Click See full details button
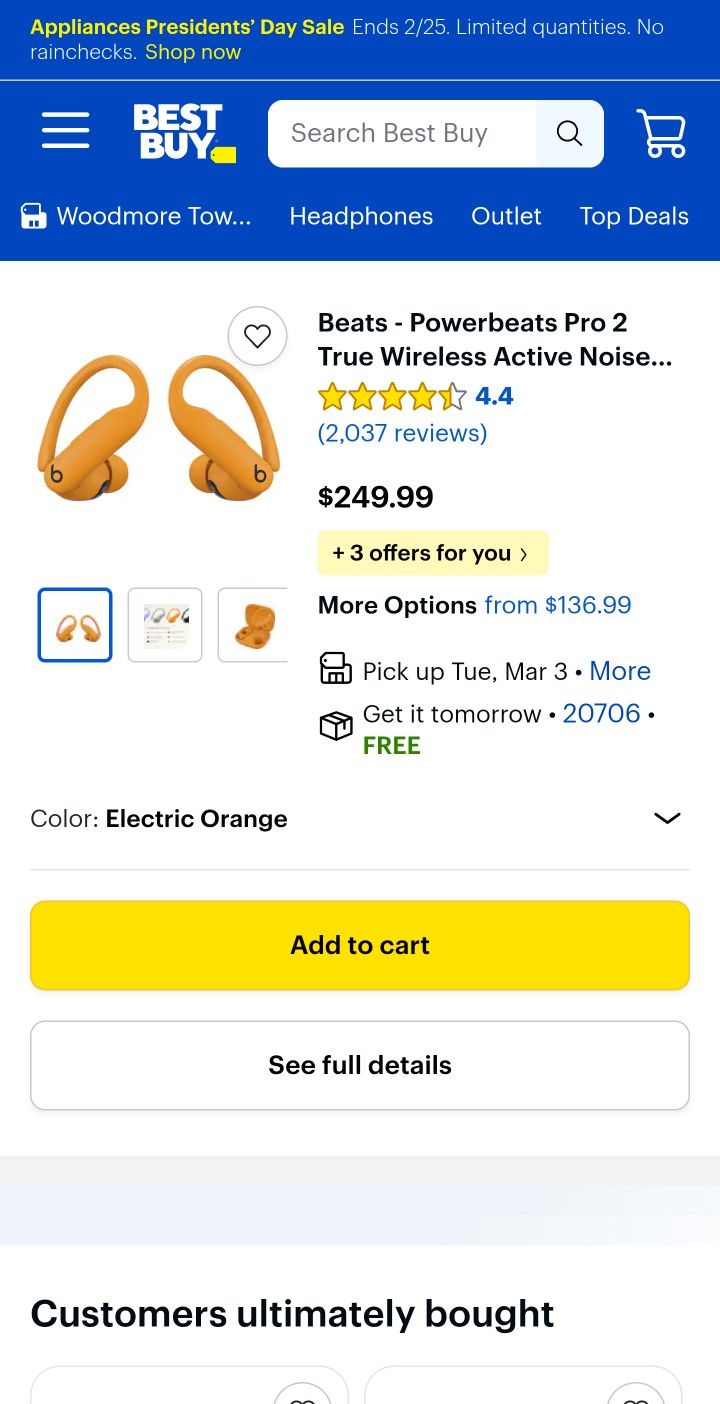Image resolution: width=720 pixels, height=1404 pixels. click(x=360, y=1065)
